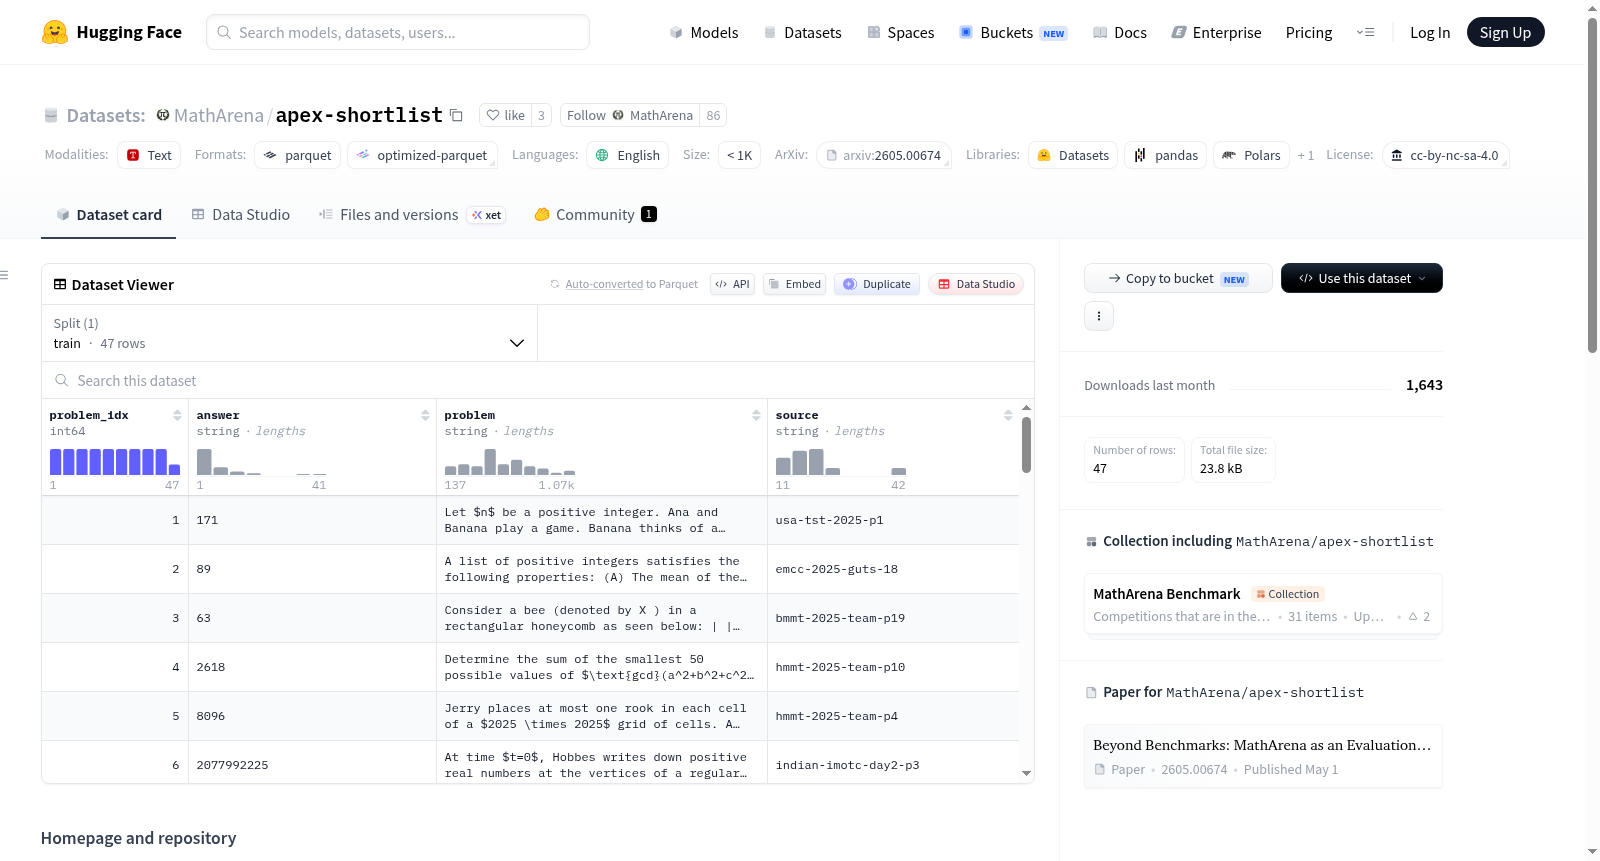Click Follow MathArena button
1600x861 pixels.
630,115
